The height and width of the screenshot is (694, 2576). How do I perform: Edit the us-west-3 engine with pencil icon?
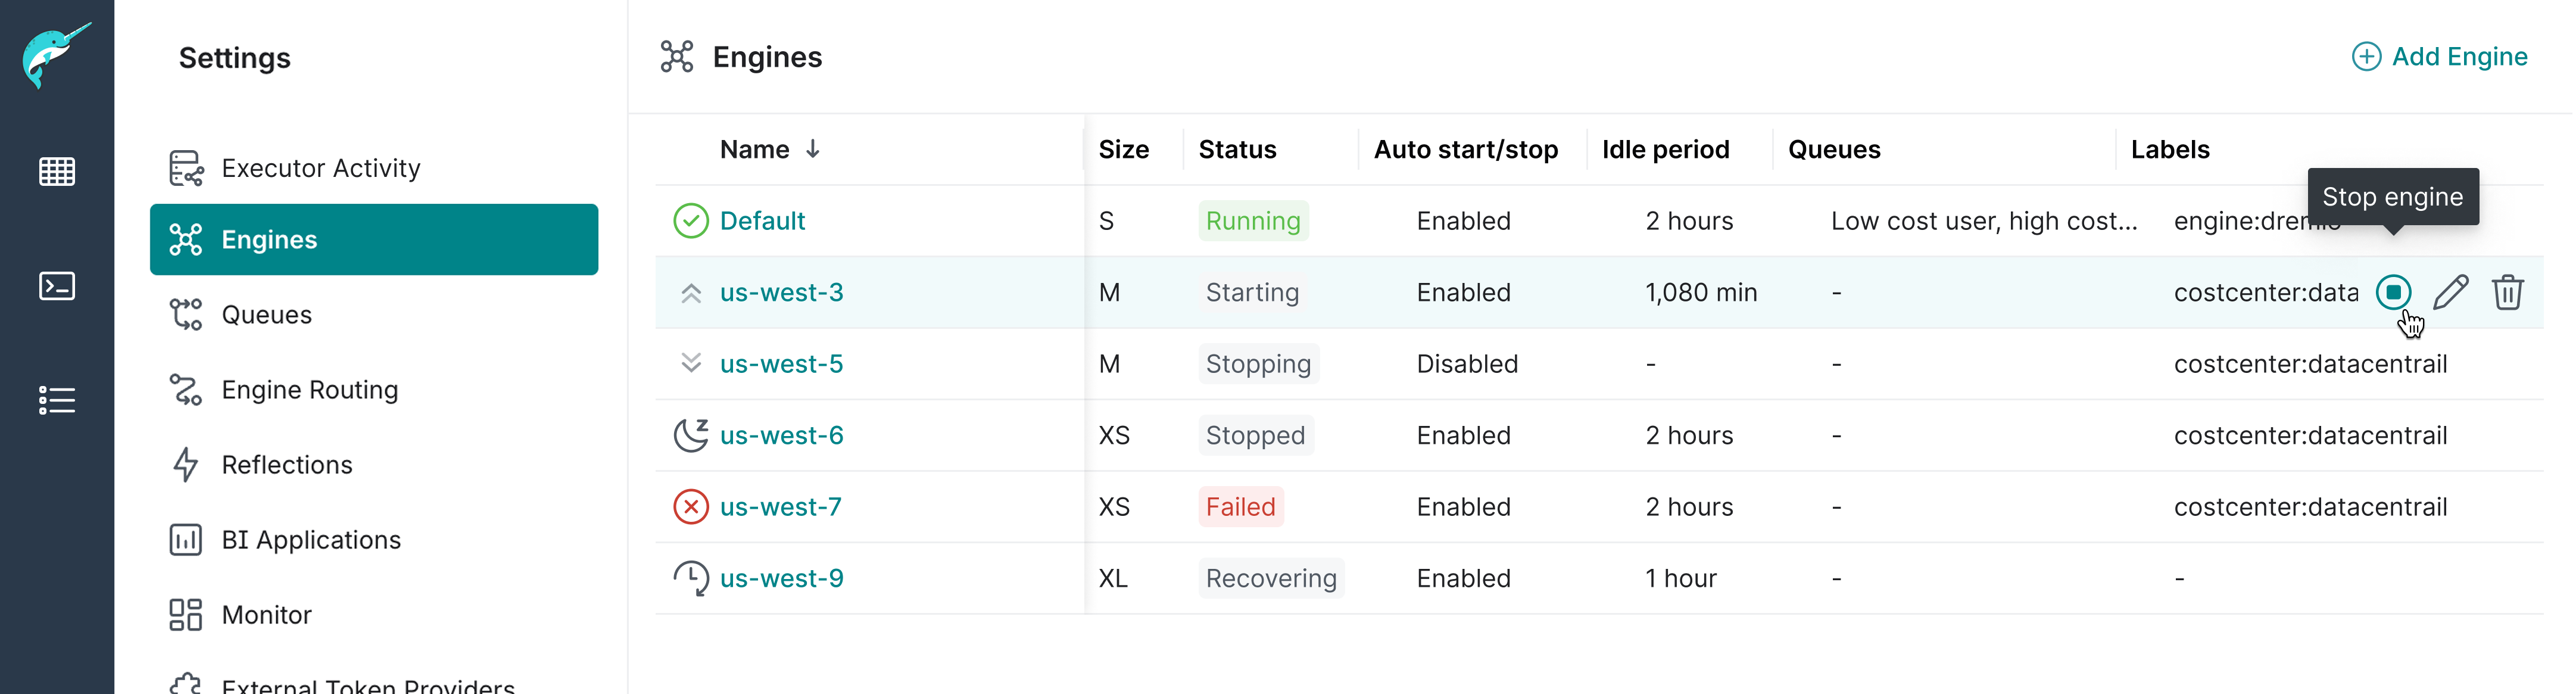tap(2450, 292)
